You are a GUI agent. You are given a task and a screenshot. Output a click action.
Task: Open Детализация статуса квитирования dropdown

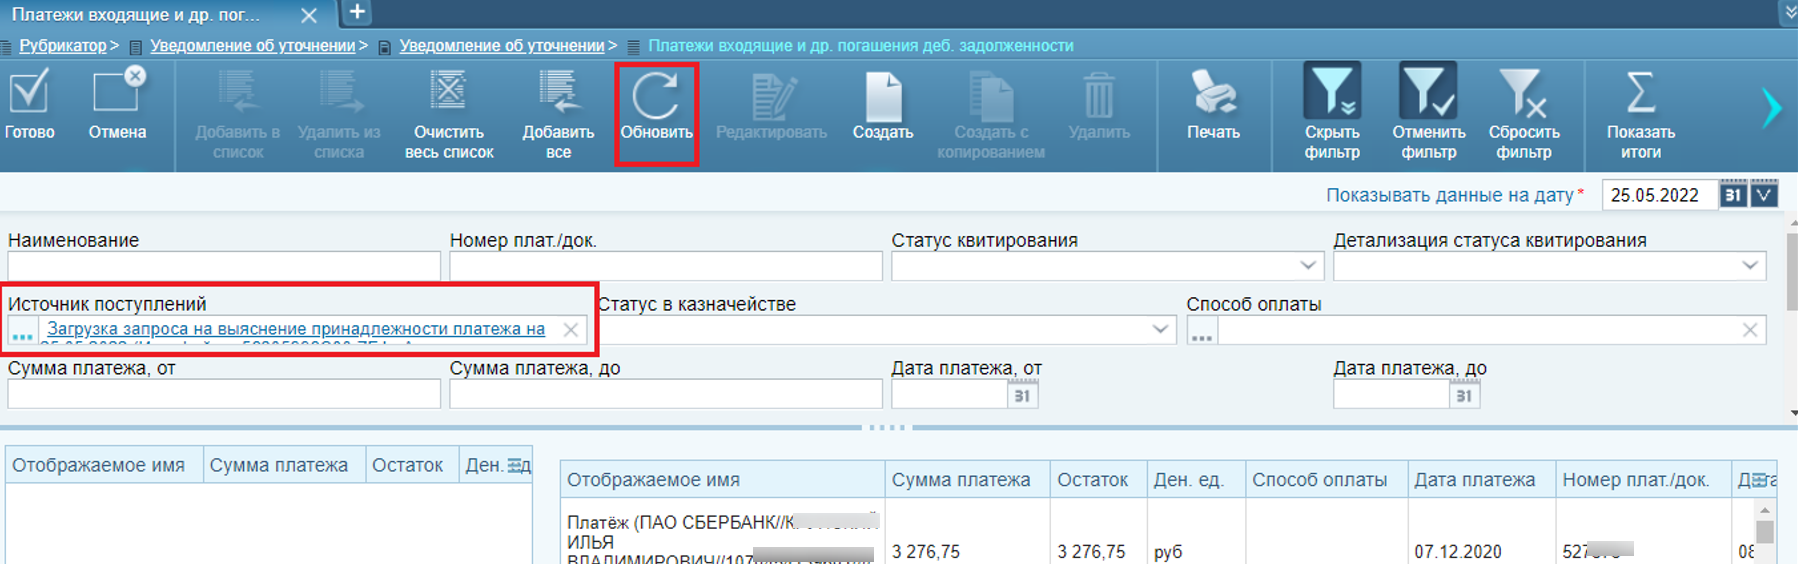(x=1749, y=266)
